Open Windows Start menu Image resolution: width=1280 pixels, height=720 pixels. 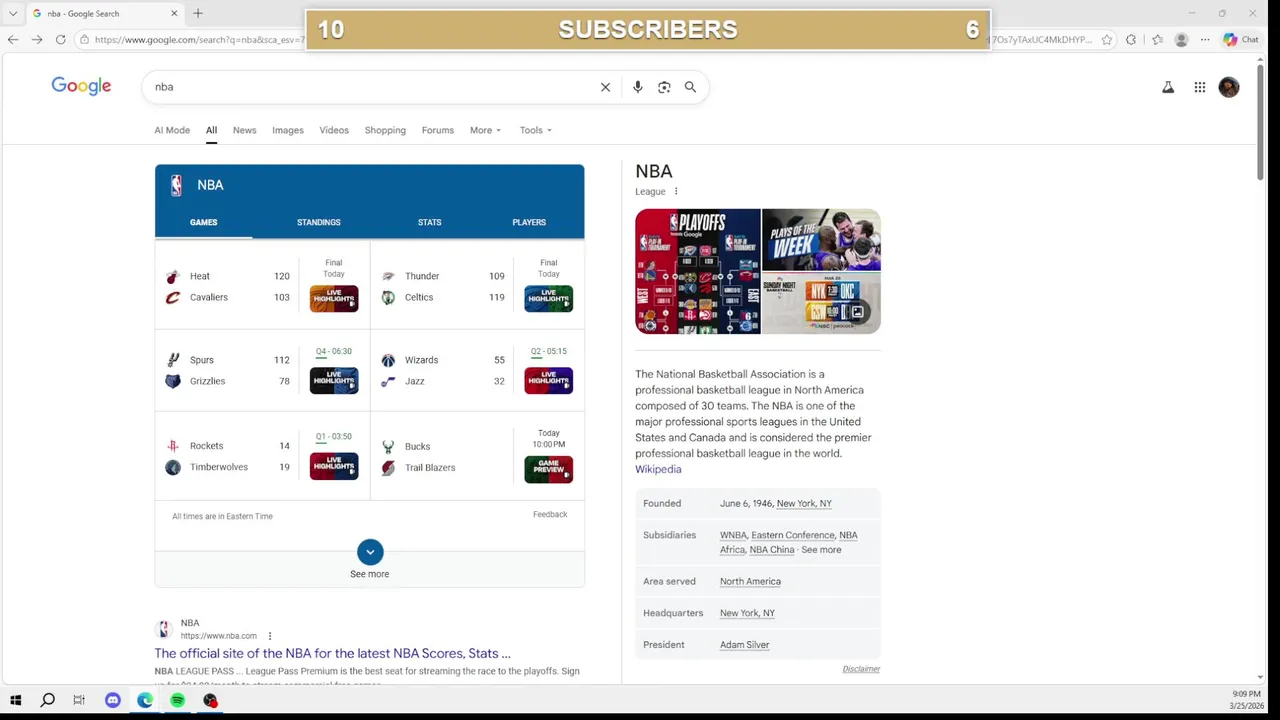(15, 700)
